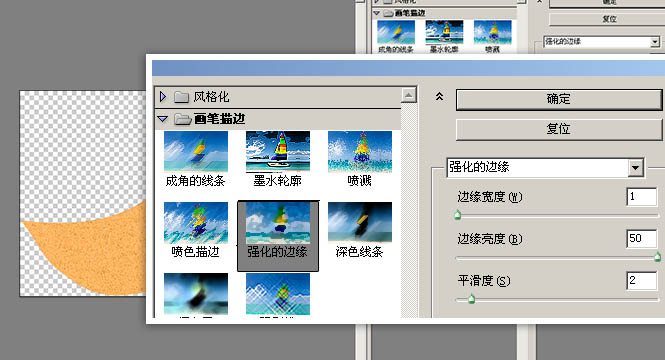Select the 喷溅 filter thumbnail in the front dialog
The height and width of the screenshot is (360, 665).
pyautogui.click(x=360, y=151)
